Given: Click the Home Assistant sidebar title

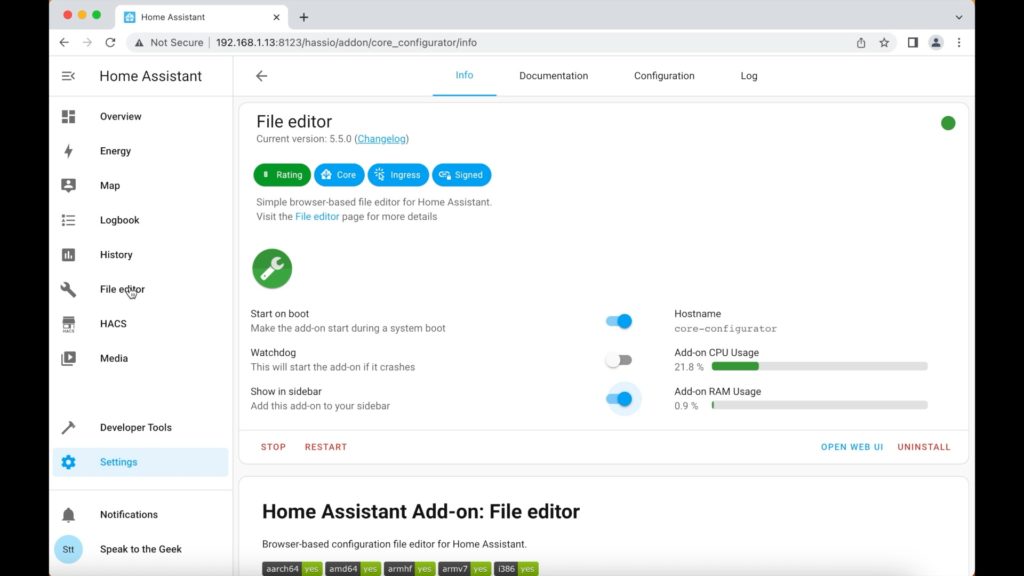Looking at the screenshot, I should pyautogui.click(x=150, y=76).
